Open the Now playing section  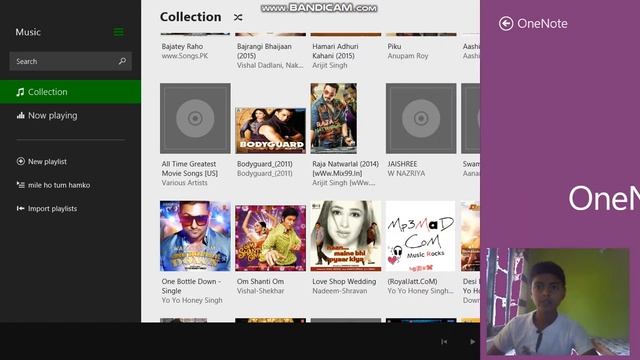pos(70,116)
